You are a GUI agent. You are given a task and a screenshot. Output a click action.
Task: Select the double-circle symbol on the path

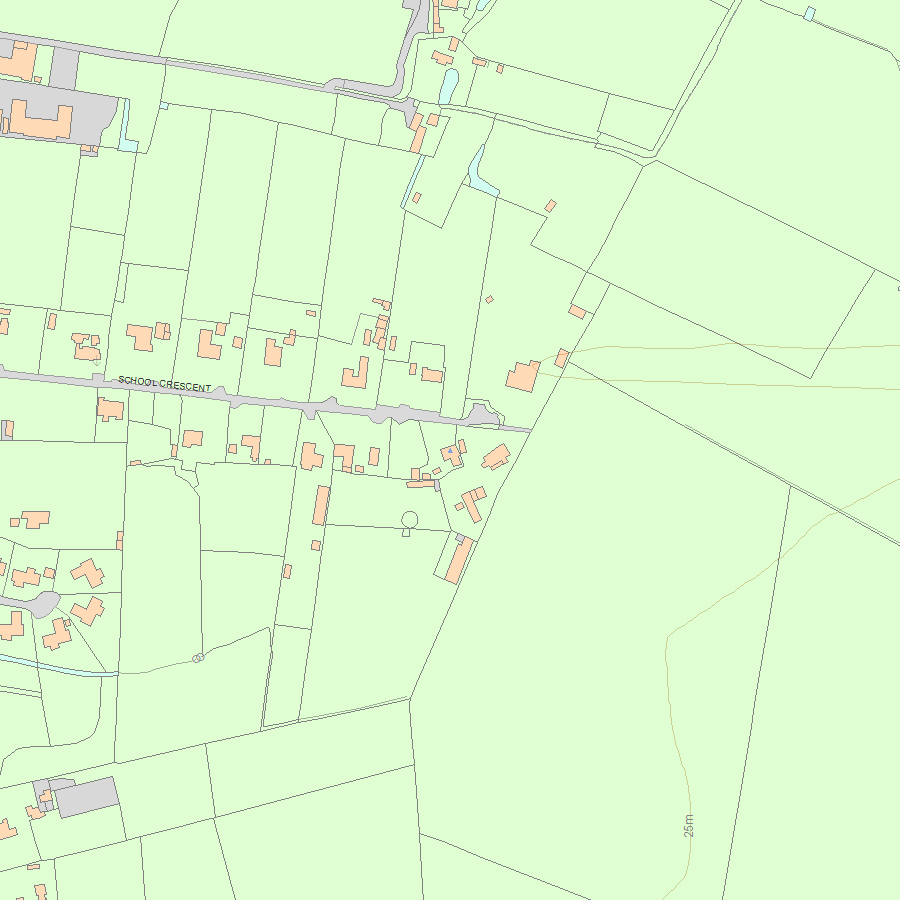[198, 658]
